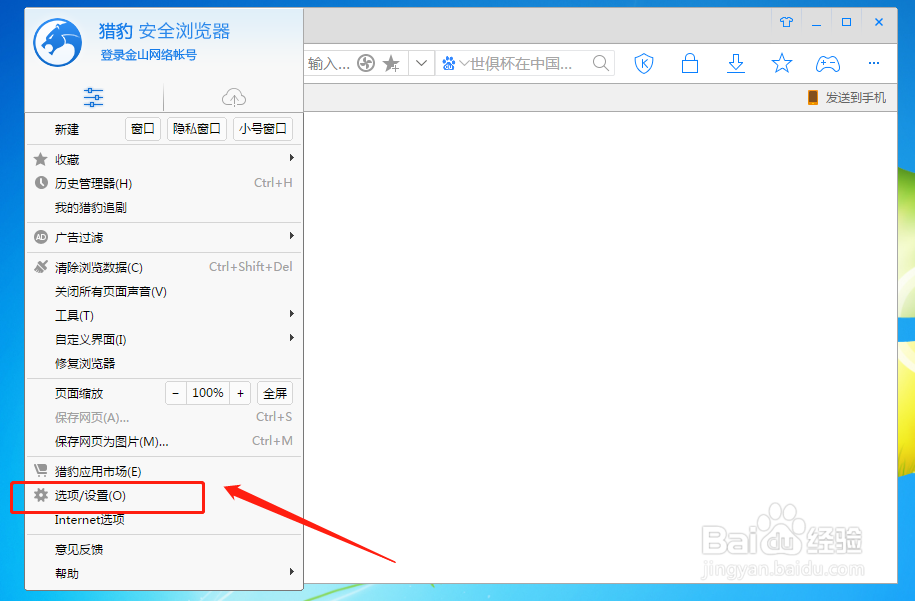The width and height of the screenshot is (915, 601).
Task: Click the favorites star toolbar icon
Action: tap(781, 63)
